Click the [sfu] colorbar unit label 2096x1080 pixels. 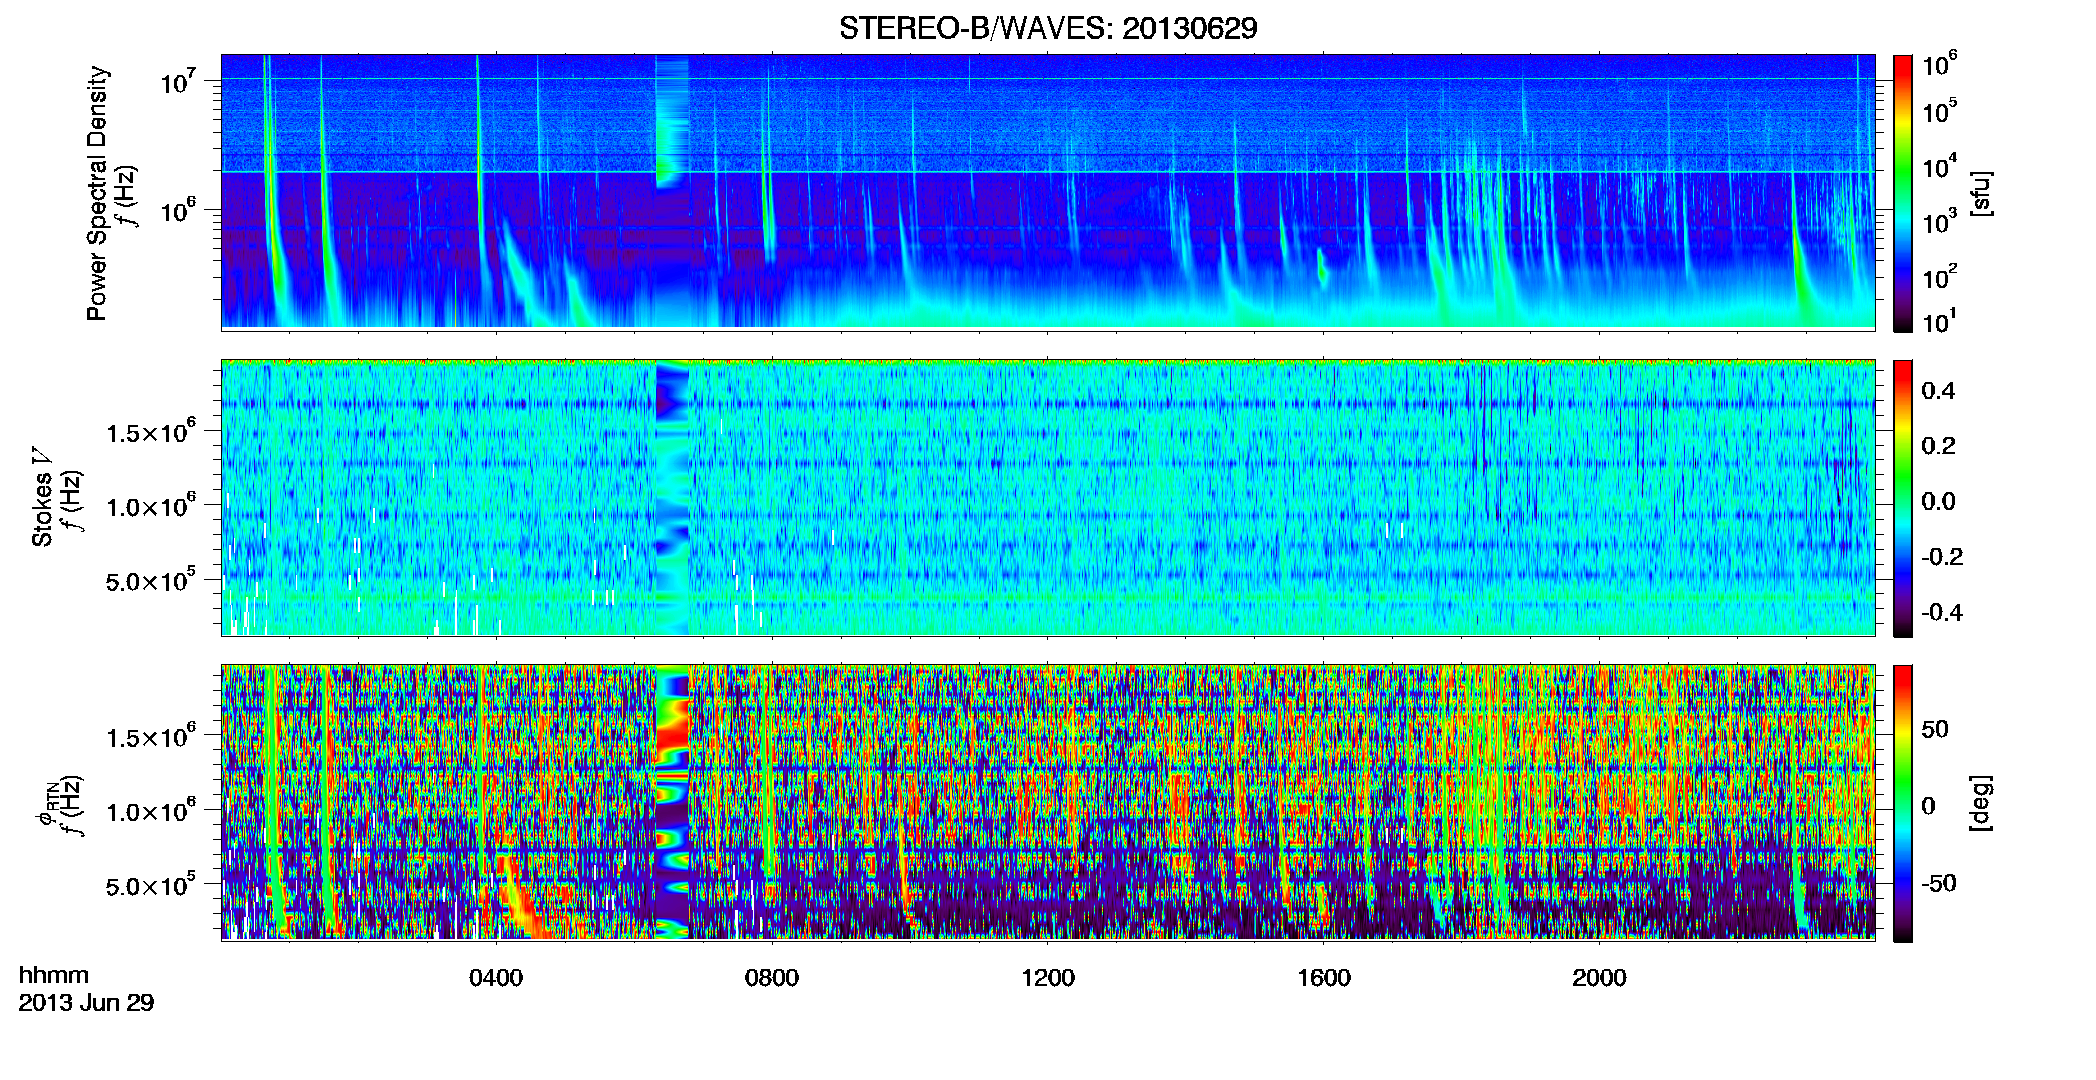pos(1981,193)
